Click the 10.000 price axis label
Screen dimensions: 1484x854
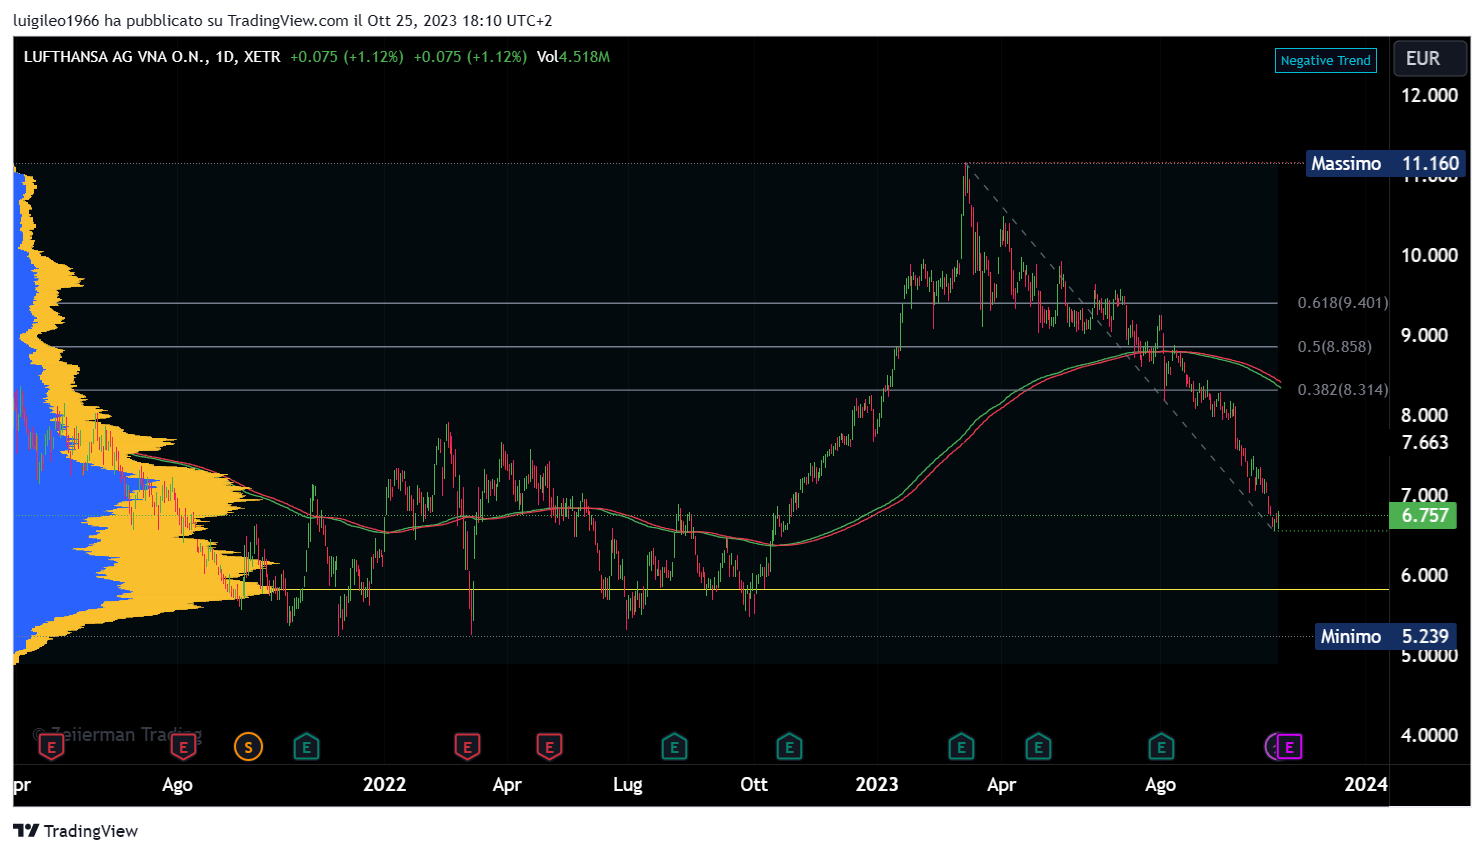point(1430,256)
